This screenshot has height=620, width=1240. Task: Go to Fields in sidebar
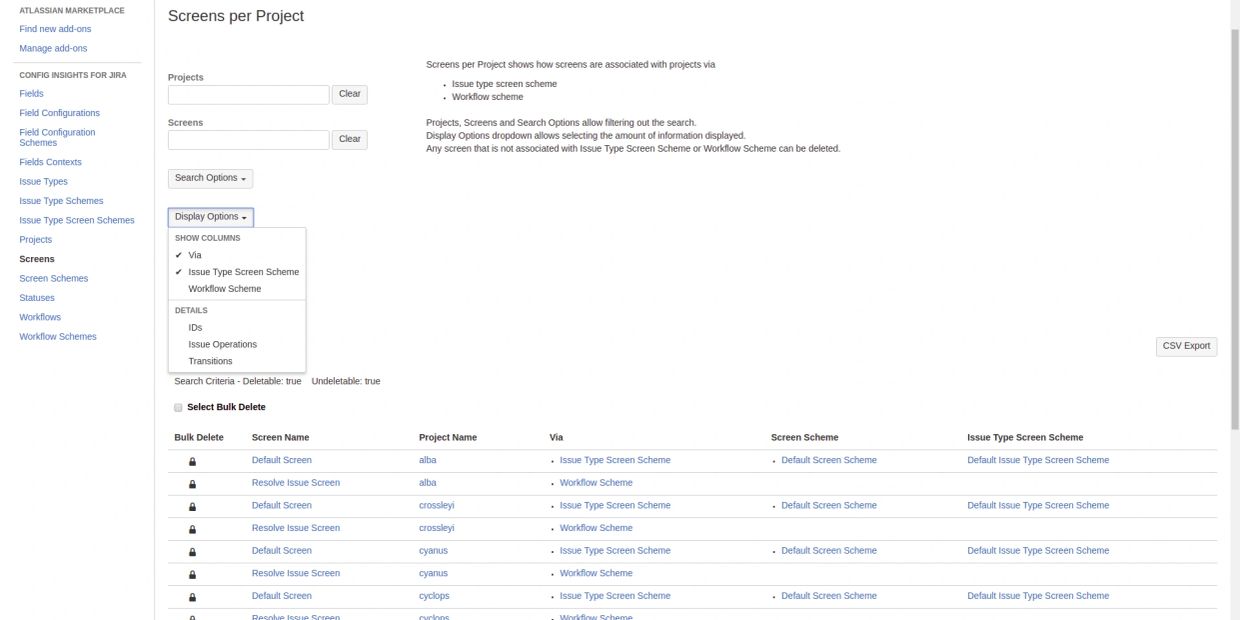(x=31, y=93)
